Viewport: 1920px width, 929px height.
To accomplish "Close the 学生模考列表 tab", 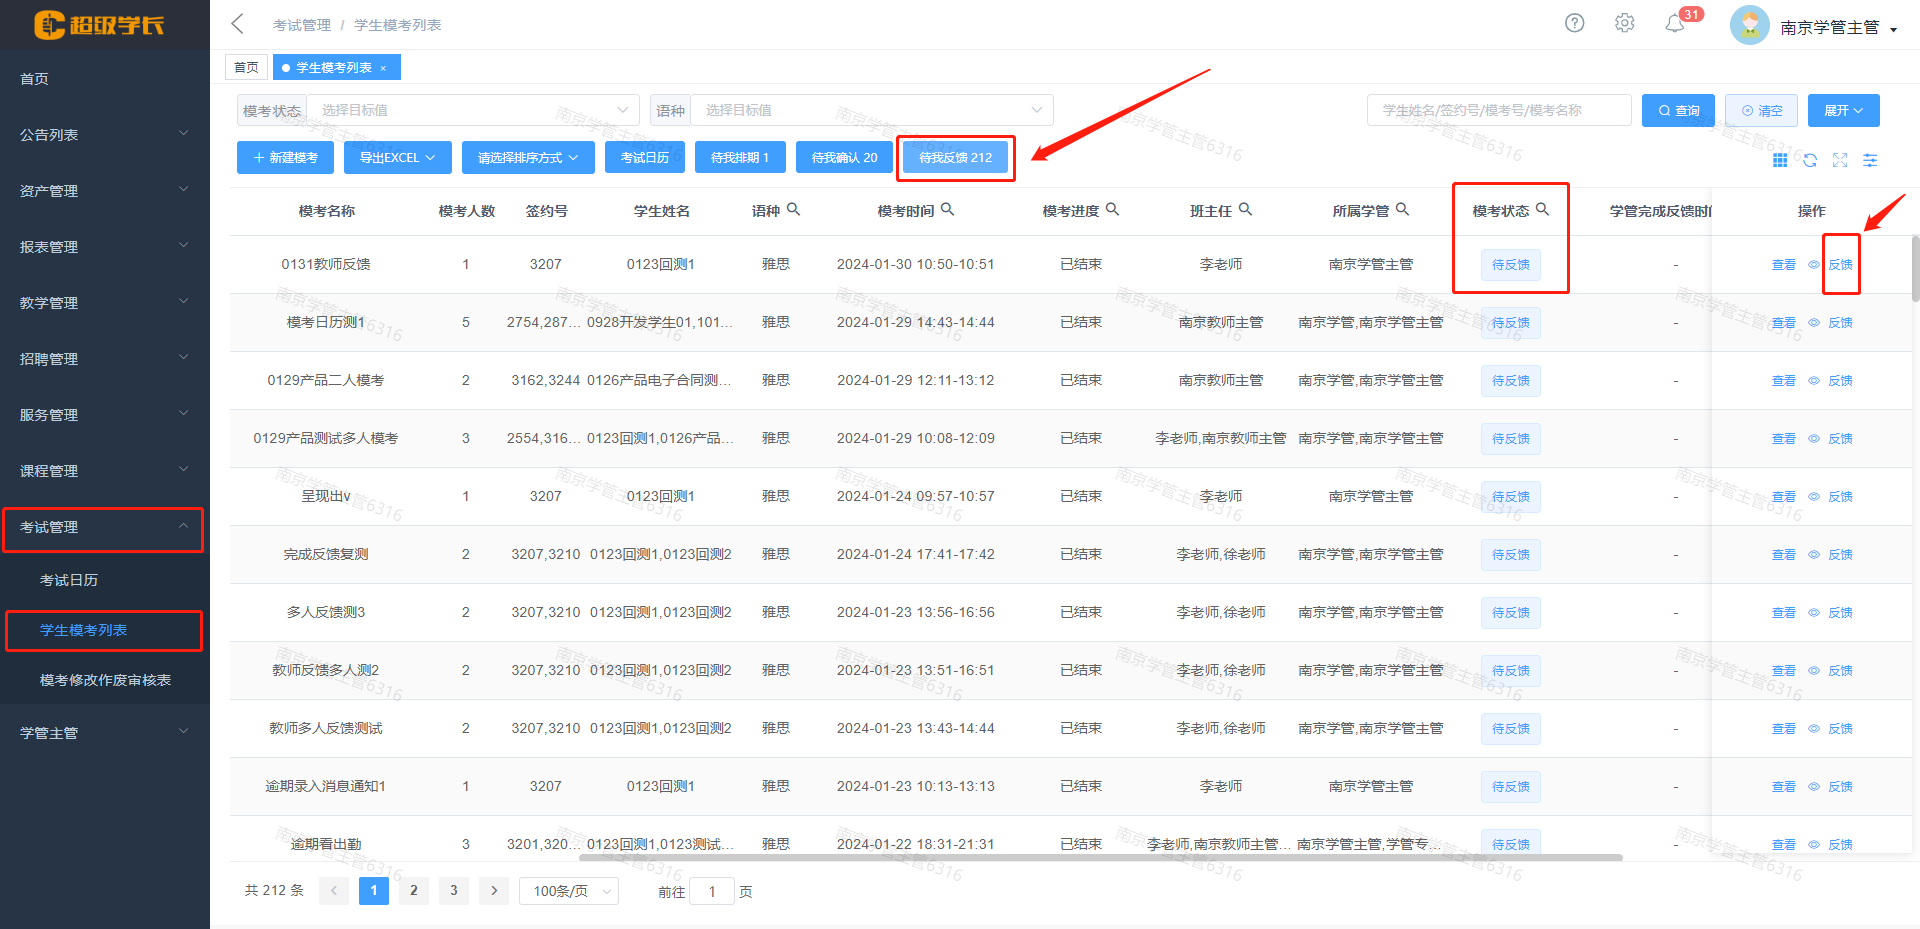I will (383, 68).
